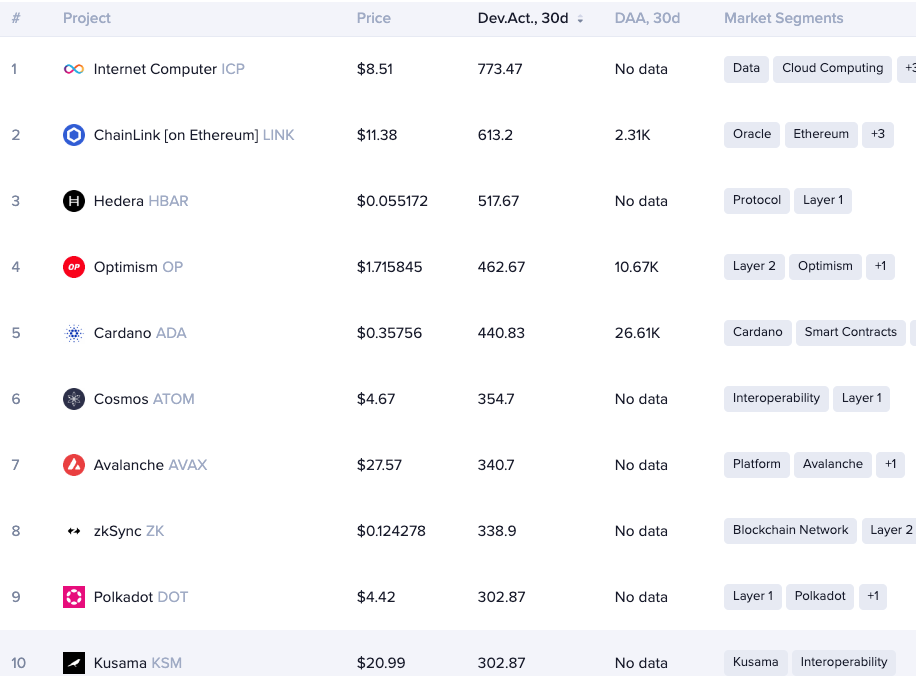This screenshot has width=916, height=676.
Task: Click zkSync's Layer 2 tag
Action: (x=890, y=531)
